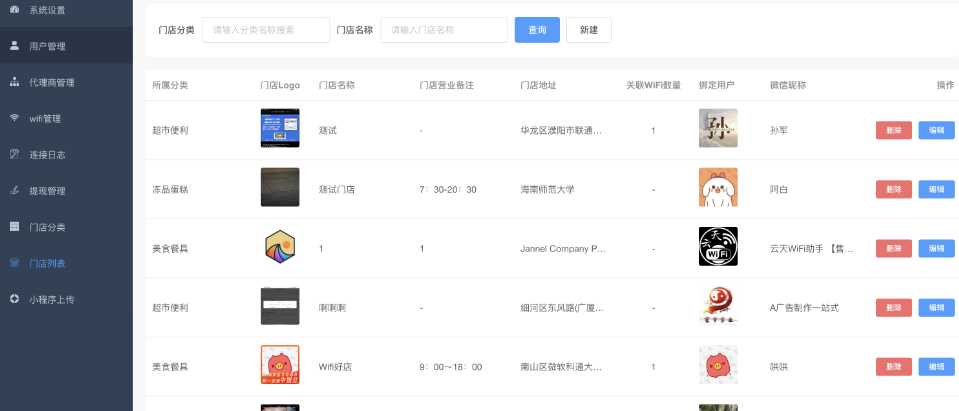Click the 门店列表 shop icon
Viewport: 959px width, 411px height.
pyautogui.click(x=15, y=263)
